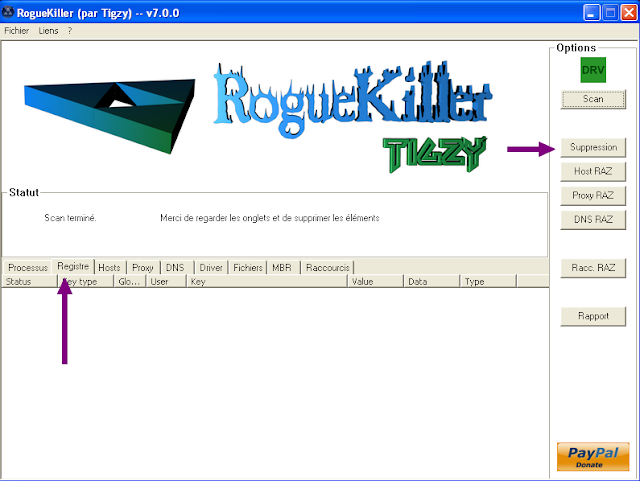Click the PayPal Donate button
This screenshot has width=640, height=481.
(593, 457)
